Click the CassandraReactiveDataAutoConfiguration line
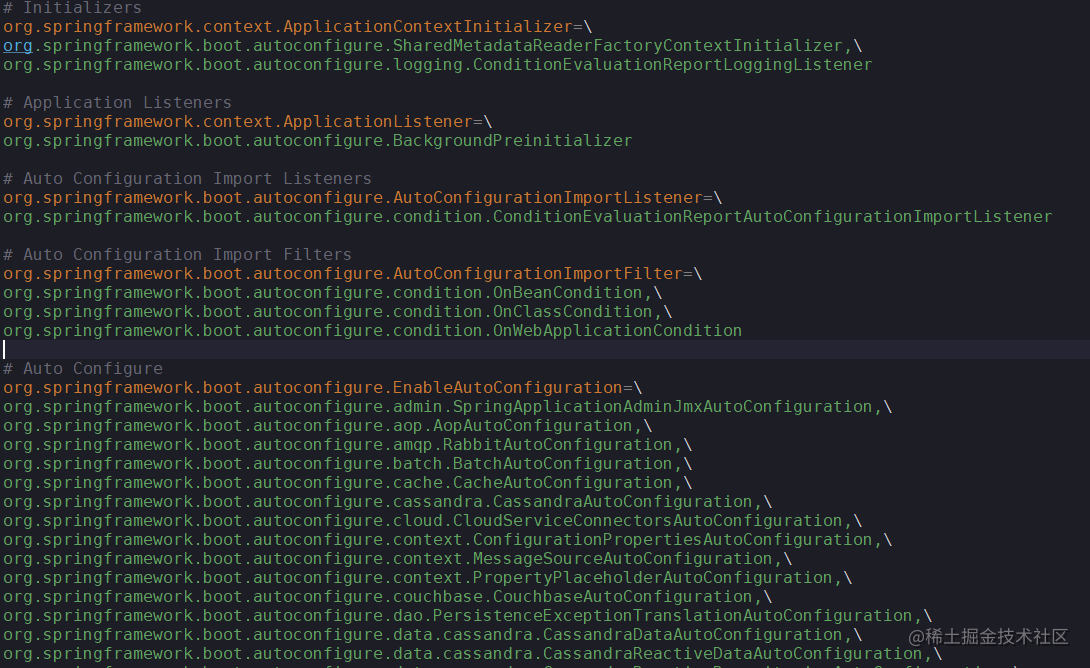Screen dimensions: 1090x668 pos(473,654)
